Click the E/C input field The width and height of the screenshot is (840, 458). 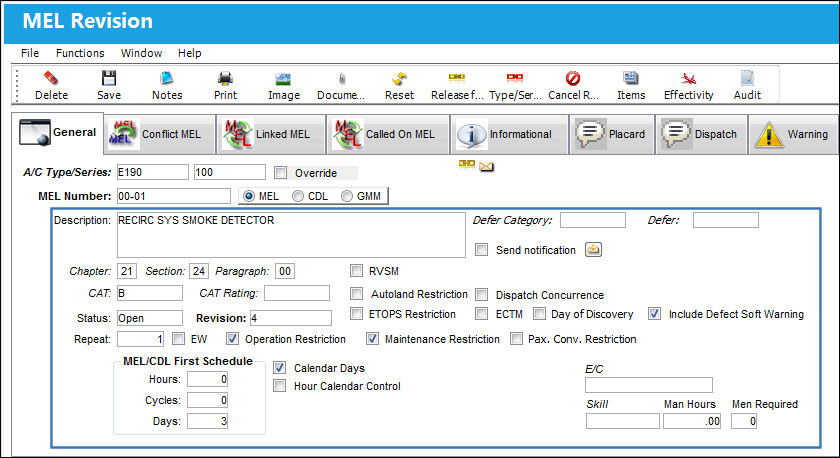coord(649,385)
